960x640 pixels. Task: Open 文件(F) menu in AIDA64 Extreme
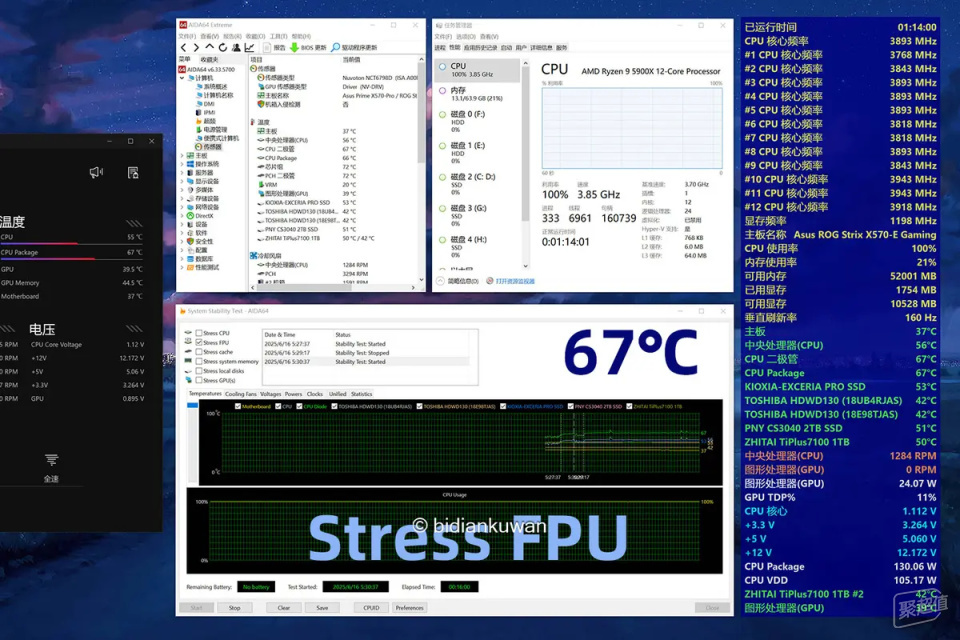point(187,36)
